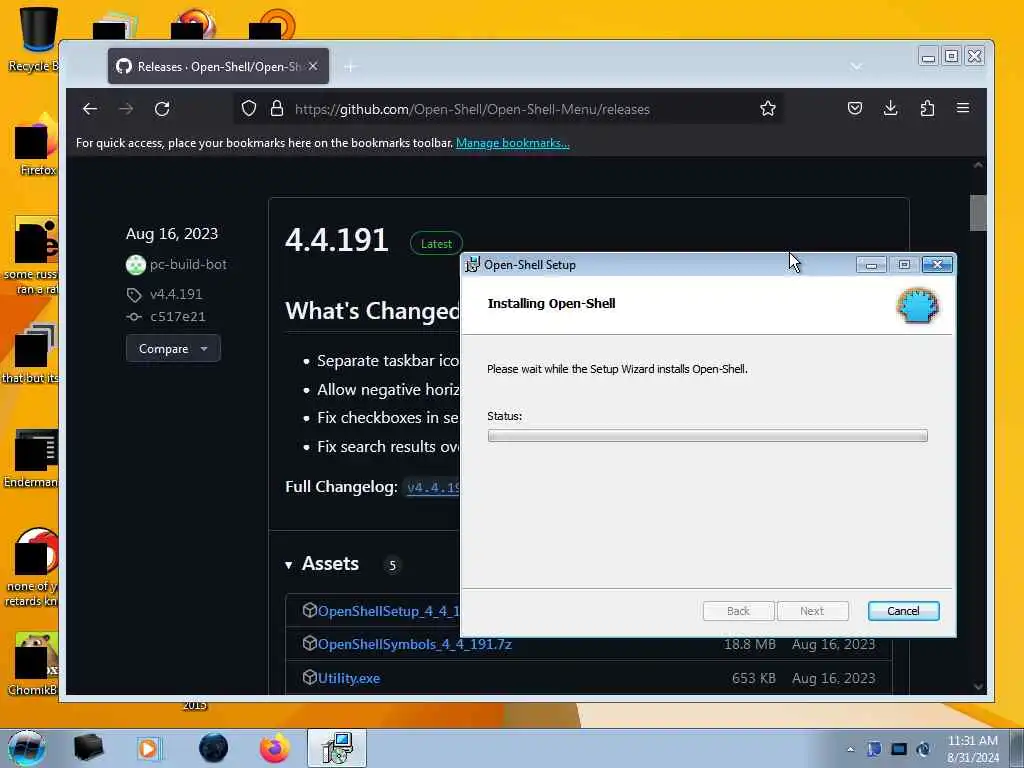Open the Firefox downloads panel
Screen dimensions: 1024x768
coord(891,108)
